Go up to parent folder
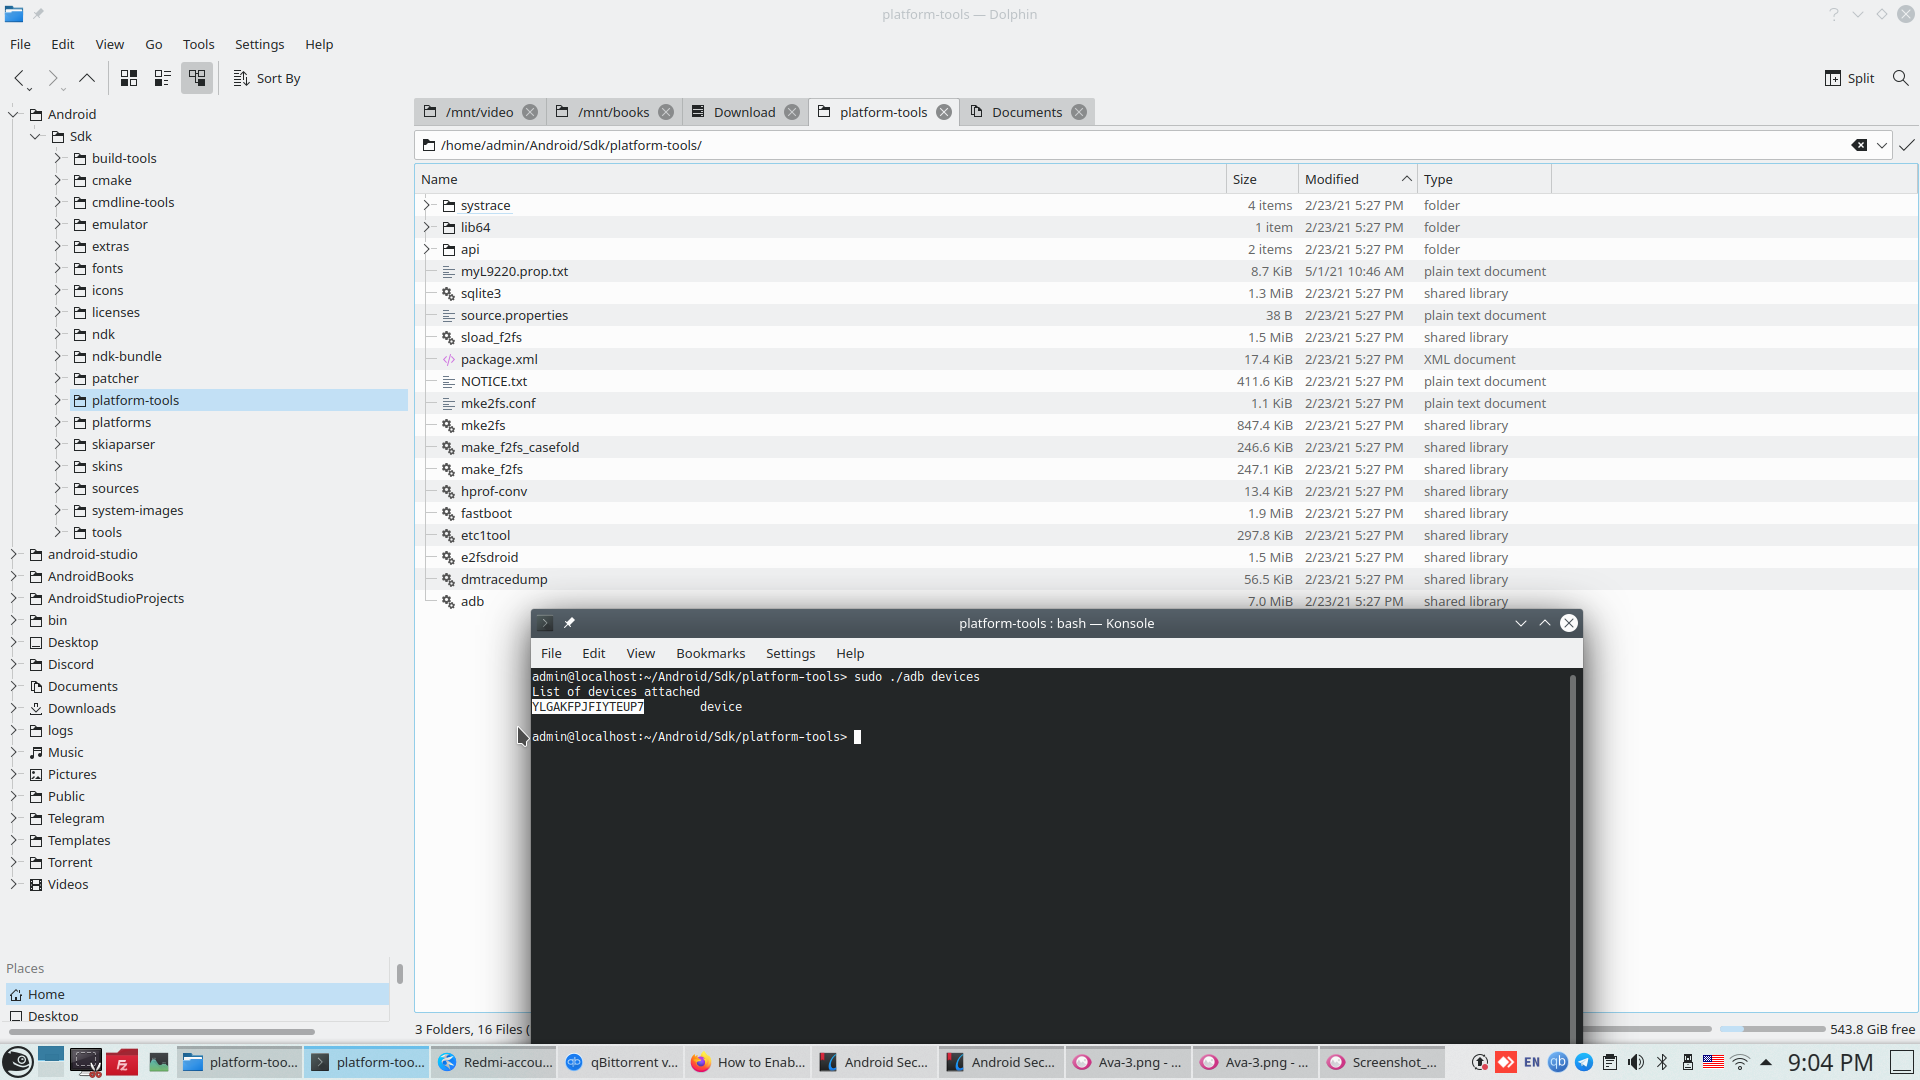Viewport: 1920px width, 1080px height. coord(87,78)
